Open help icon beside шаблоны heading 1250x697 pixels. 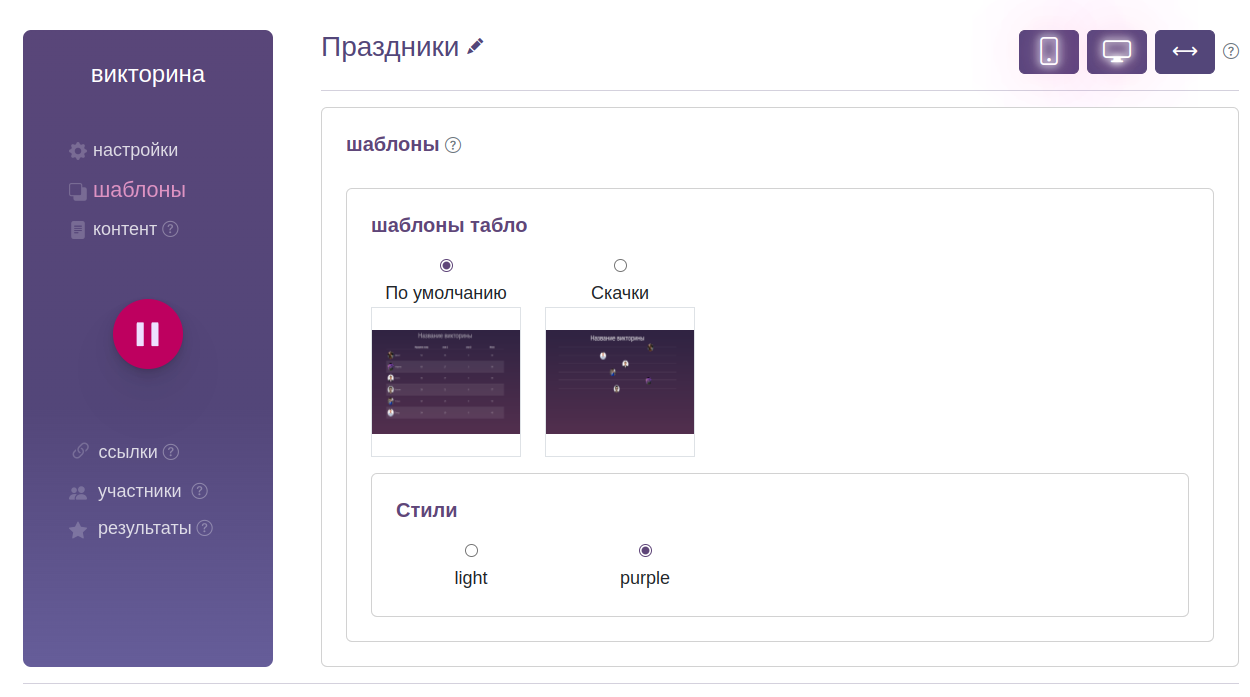453,145
